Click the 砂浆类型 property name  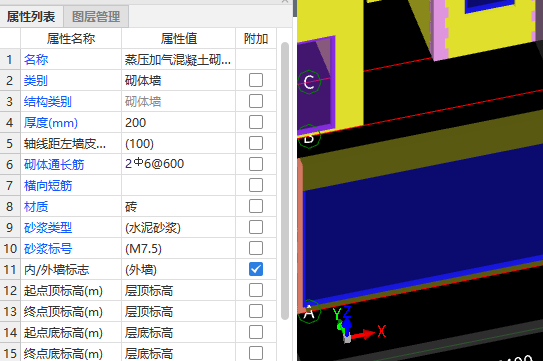click(48, 228)
